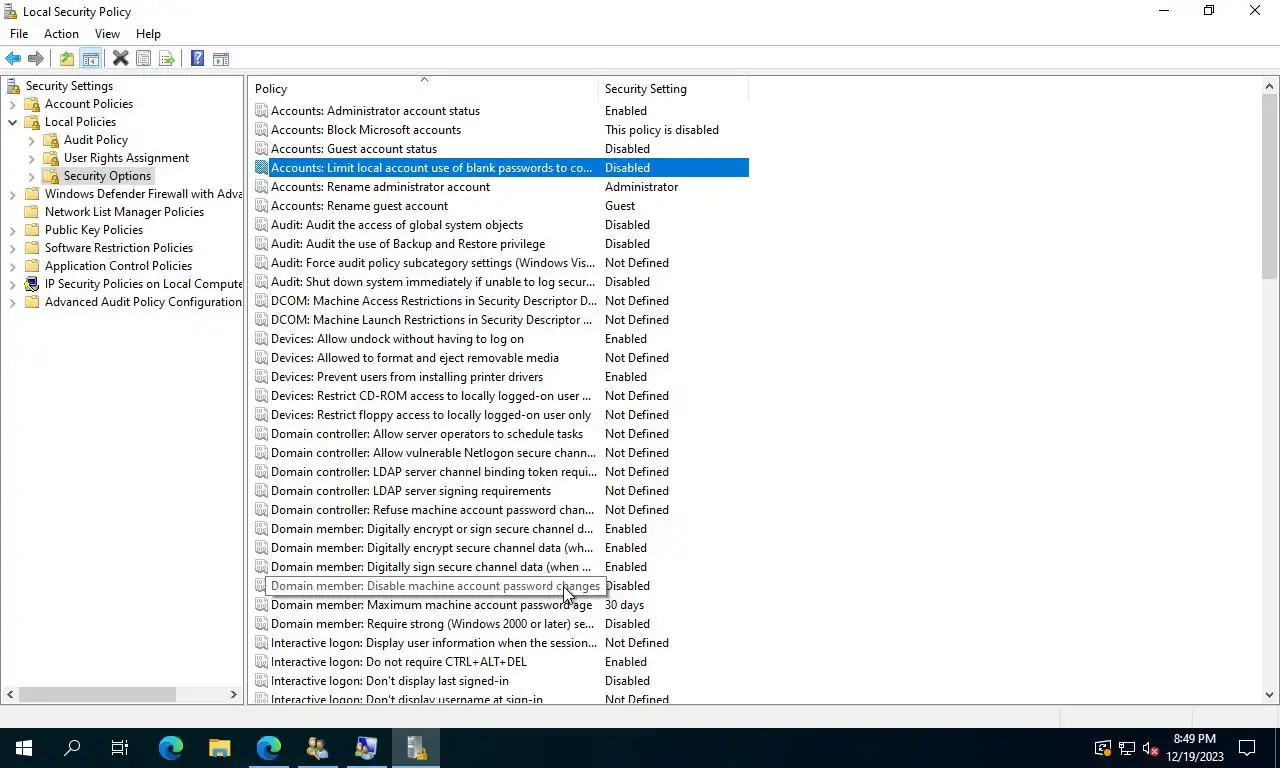Expand the User Rights Assignment arrow
The width and height of the screenshot is (1280, 768).
(31, 158)
